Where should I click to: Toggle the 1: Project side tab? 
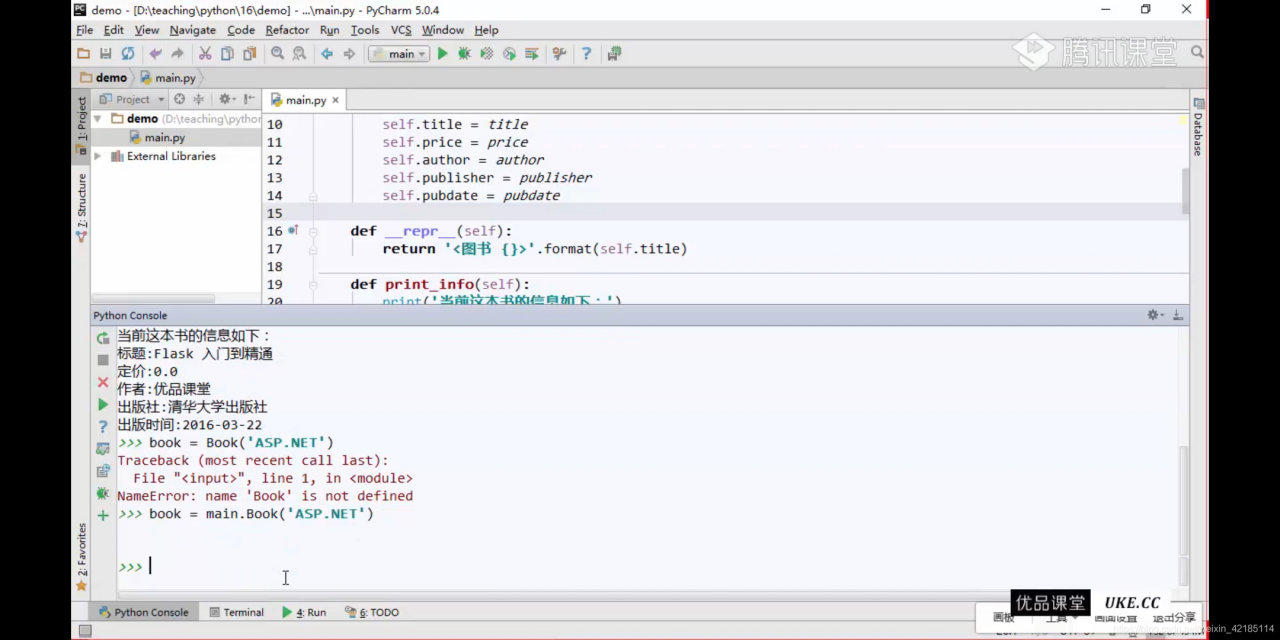pos(82,126)
